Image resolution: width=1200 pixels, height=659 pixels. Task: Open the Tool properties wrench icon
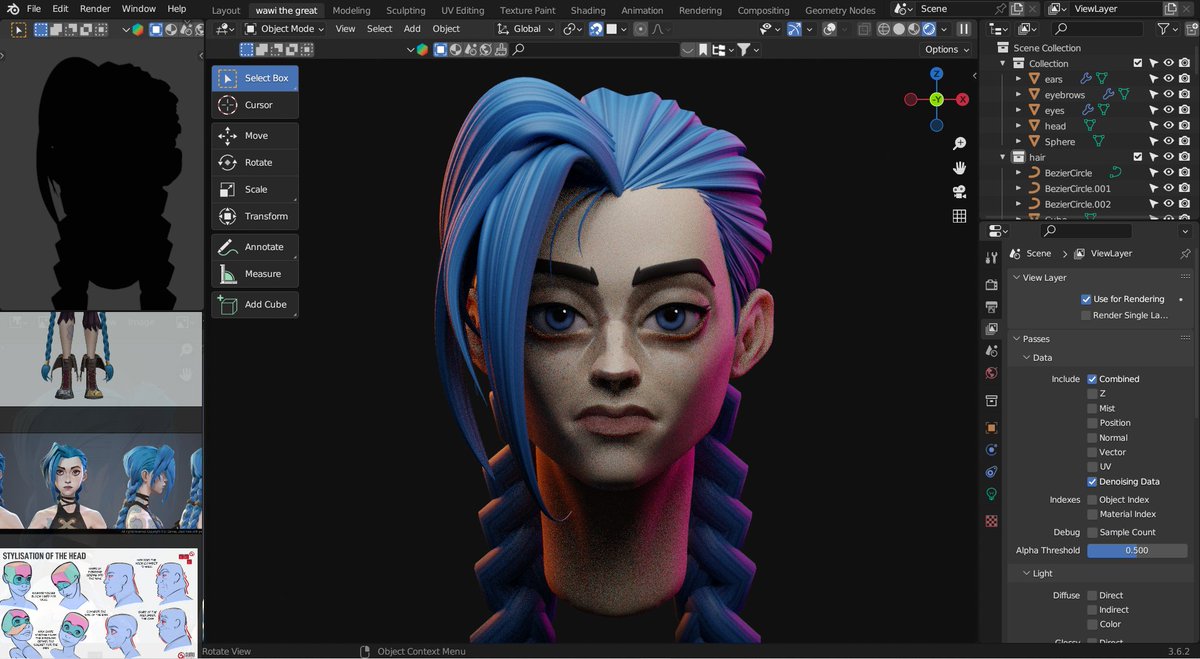point(992,258)
